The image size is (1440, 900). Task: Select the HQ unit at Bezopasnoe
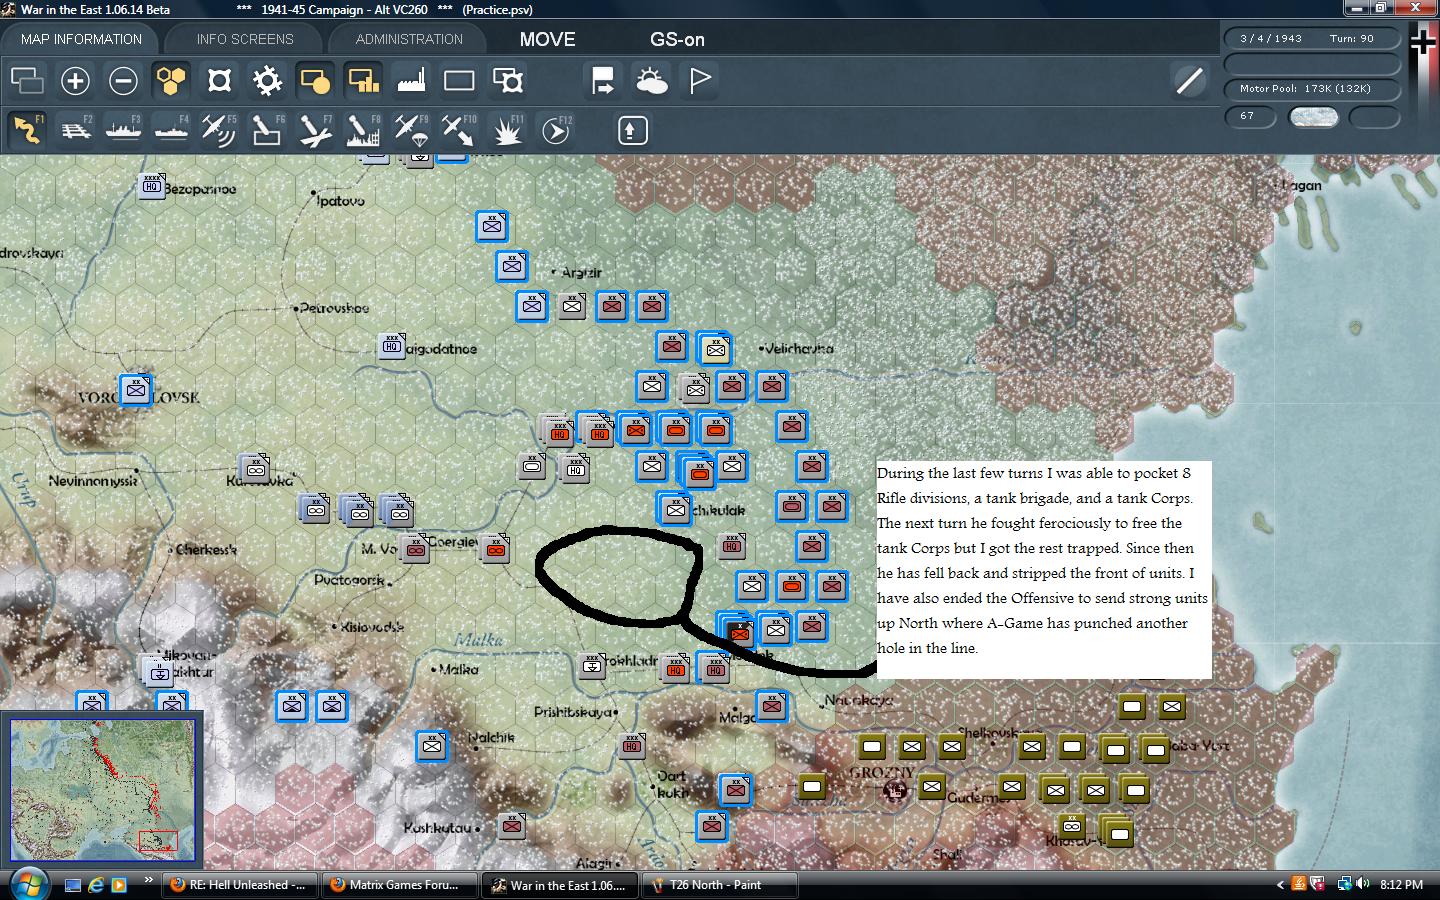click(x=151, y=185)
